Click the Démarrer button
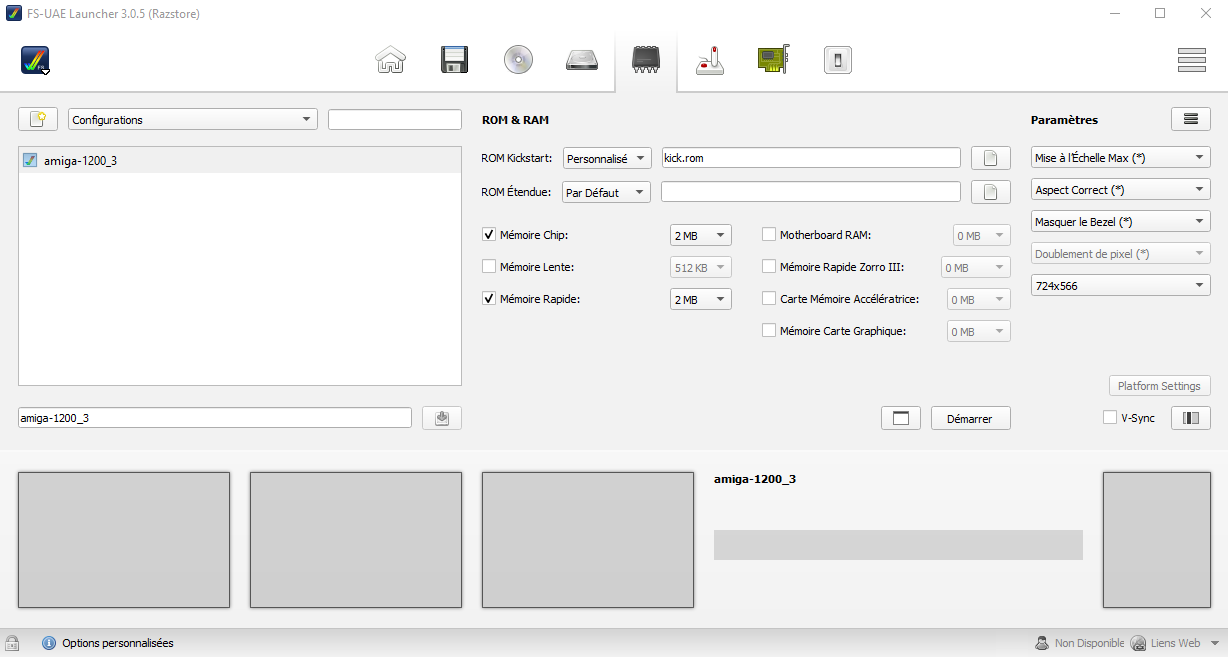The height and width of the screenshot is (657, 1228). coord(971,418)
